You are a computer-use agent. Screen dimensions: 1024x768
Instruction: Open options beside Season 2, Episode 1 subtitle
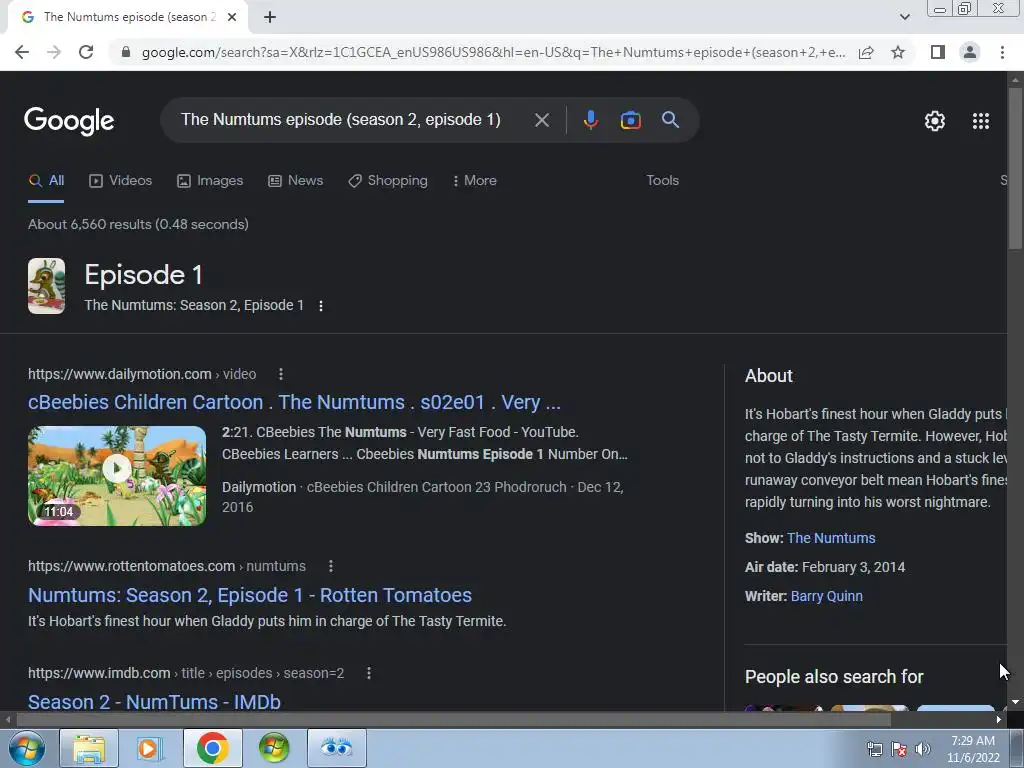coord(321,306)
